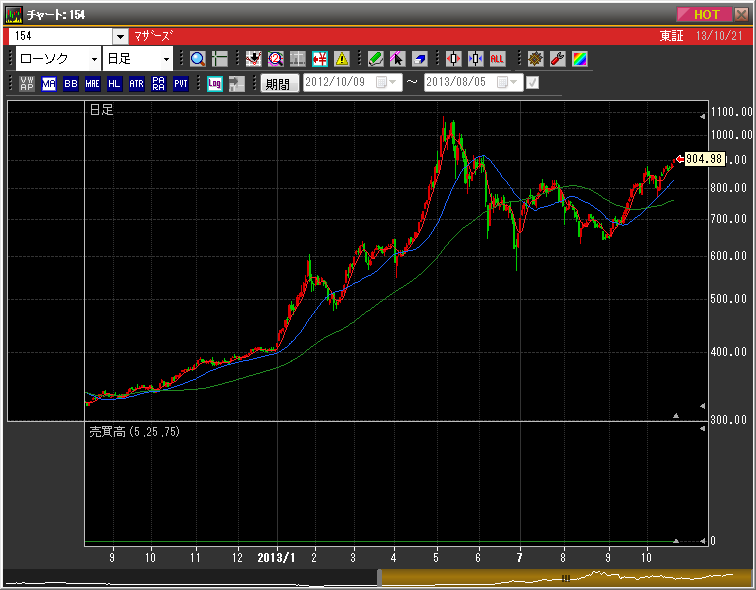Click the 期間 period button
This screenshot has height=590, width=756.
(278, 84)
